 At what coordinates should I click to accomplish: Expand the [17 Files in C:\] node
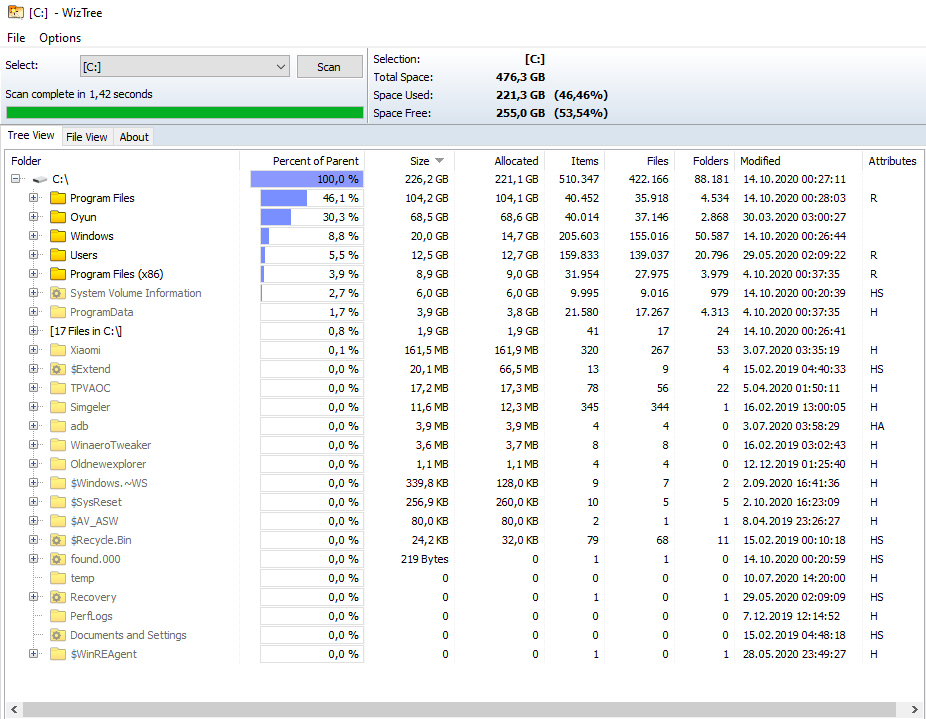(x=34, y=331)
